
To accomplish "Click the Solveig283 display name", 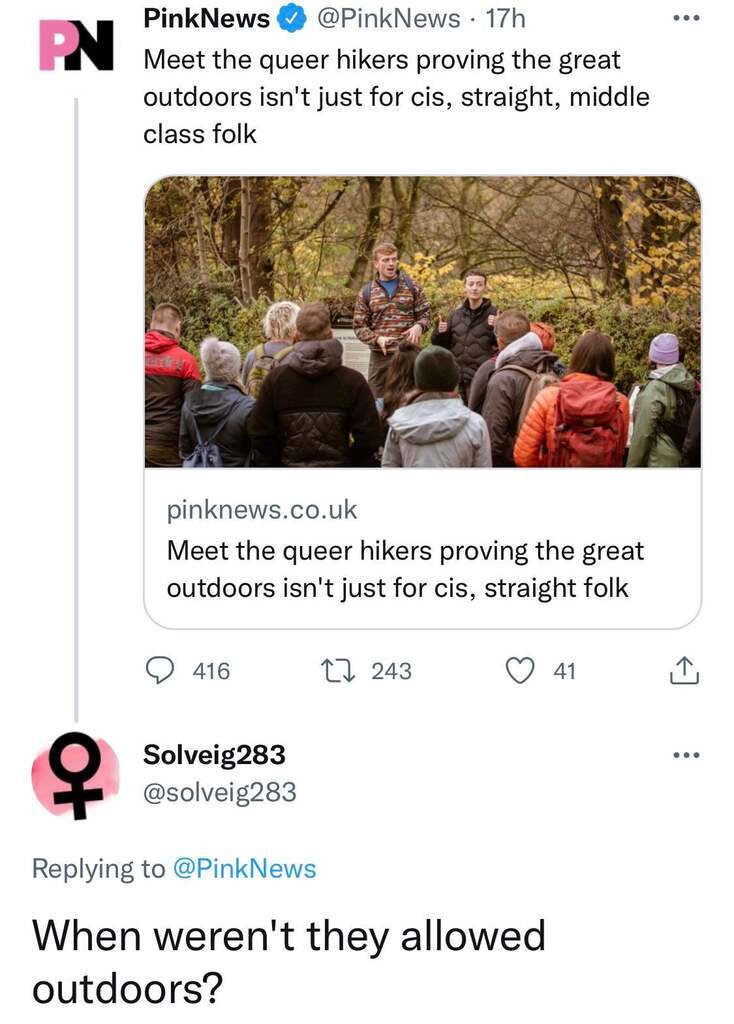I will tap(214, 755).
